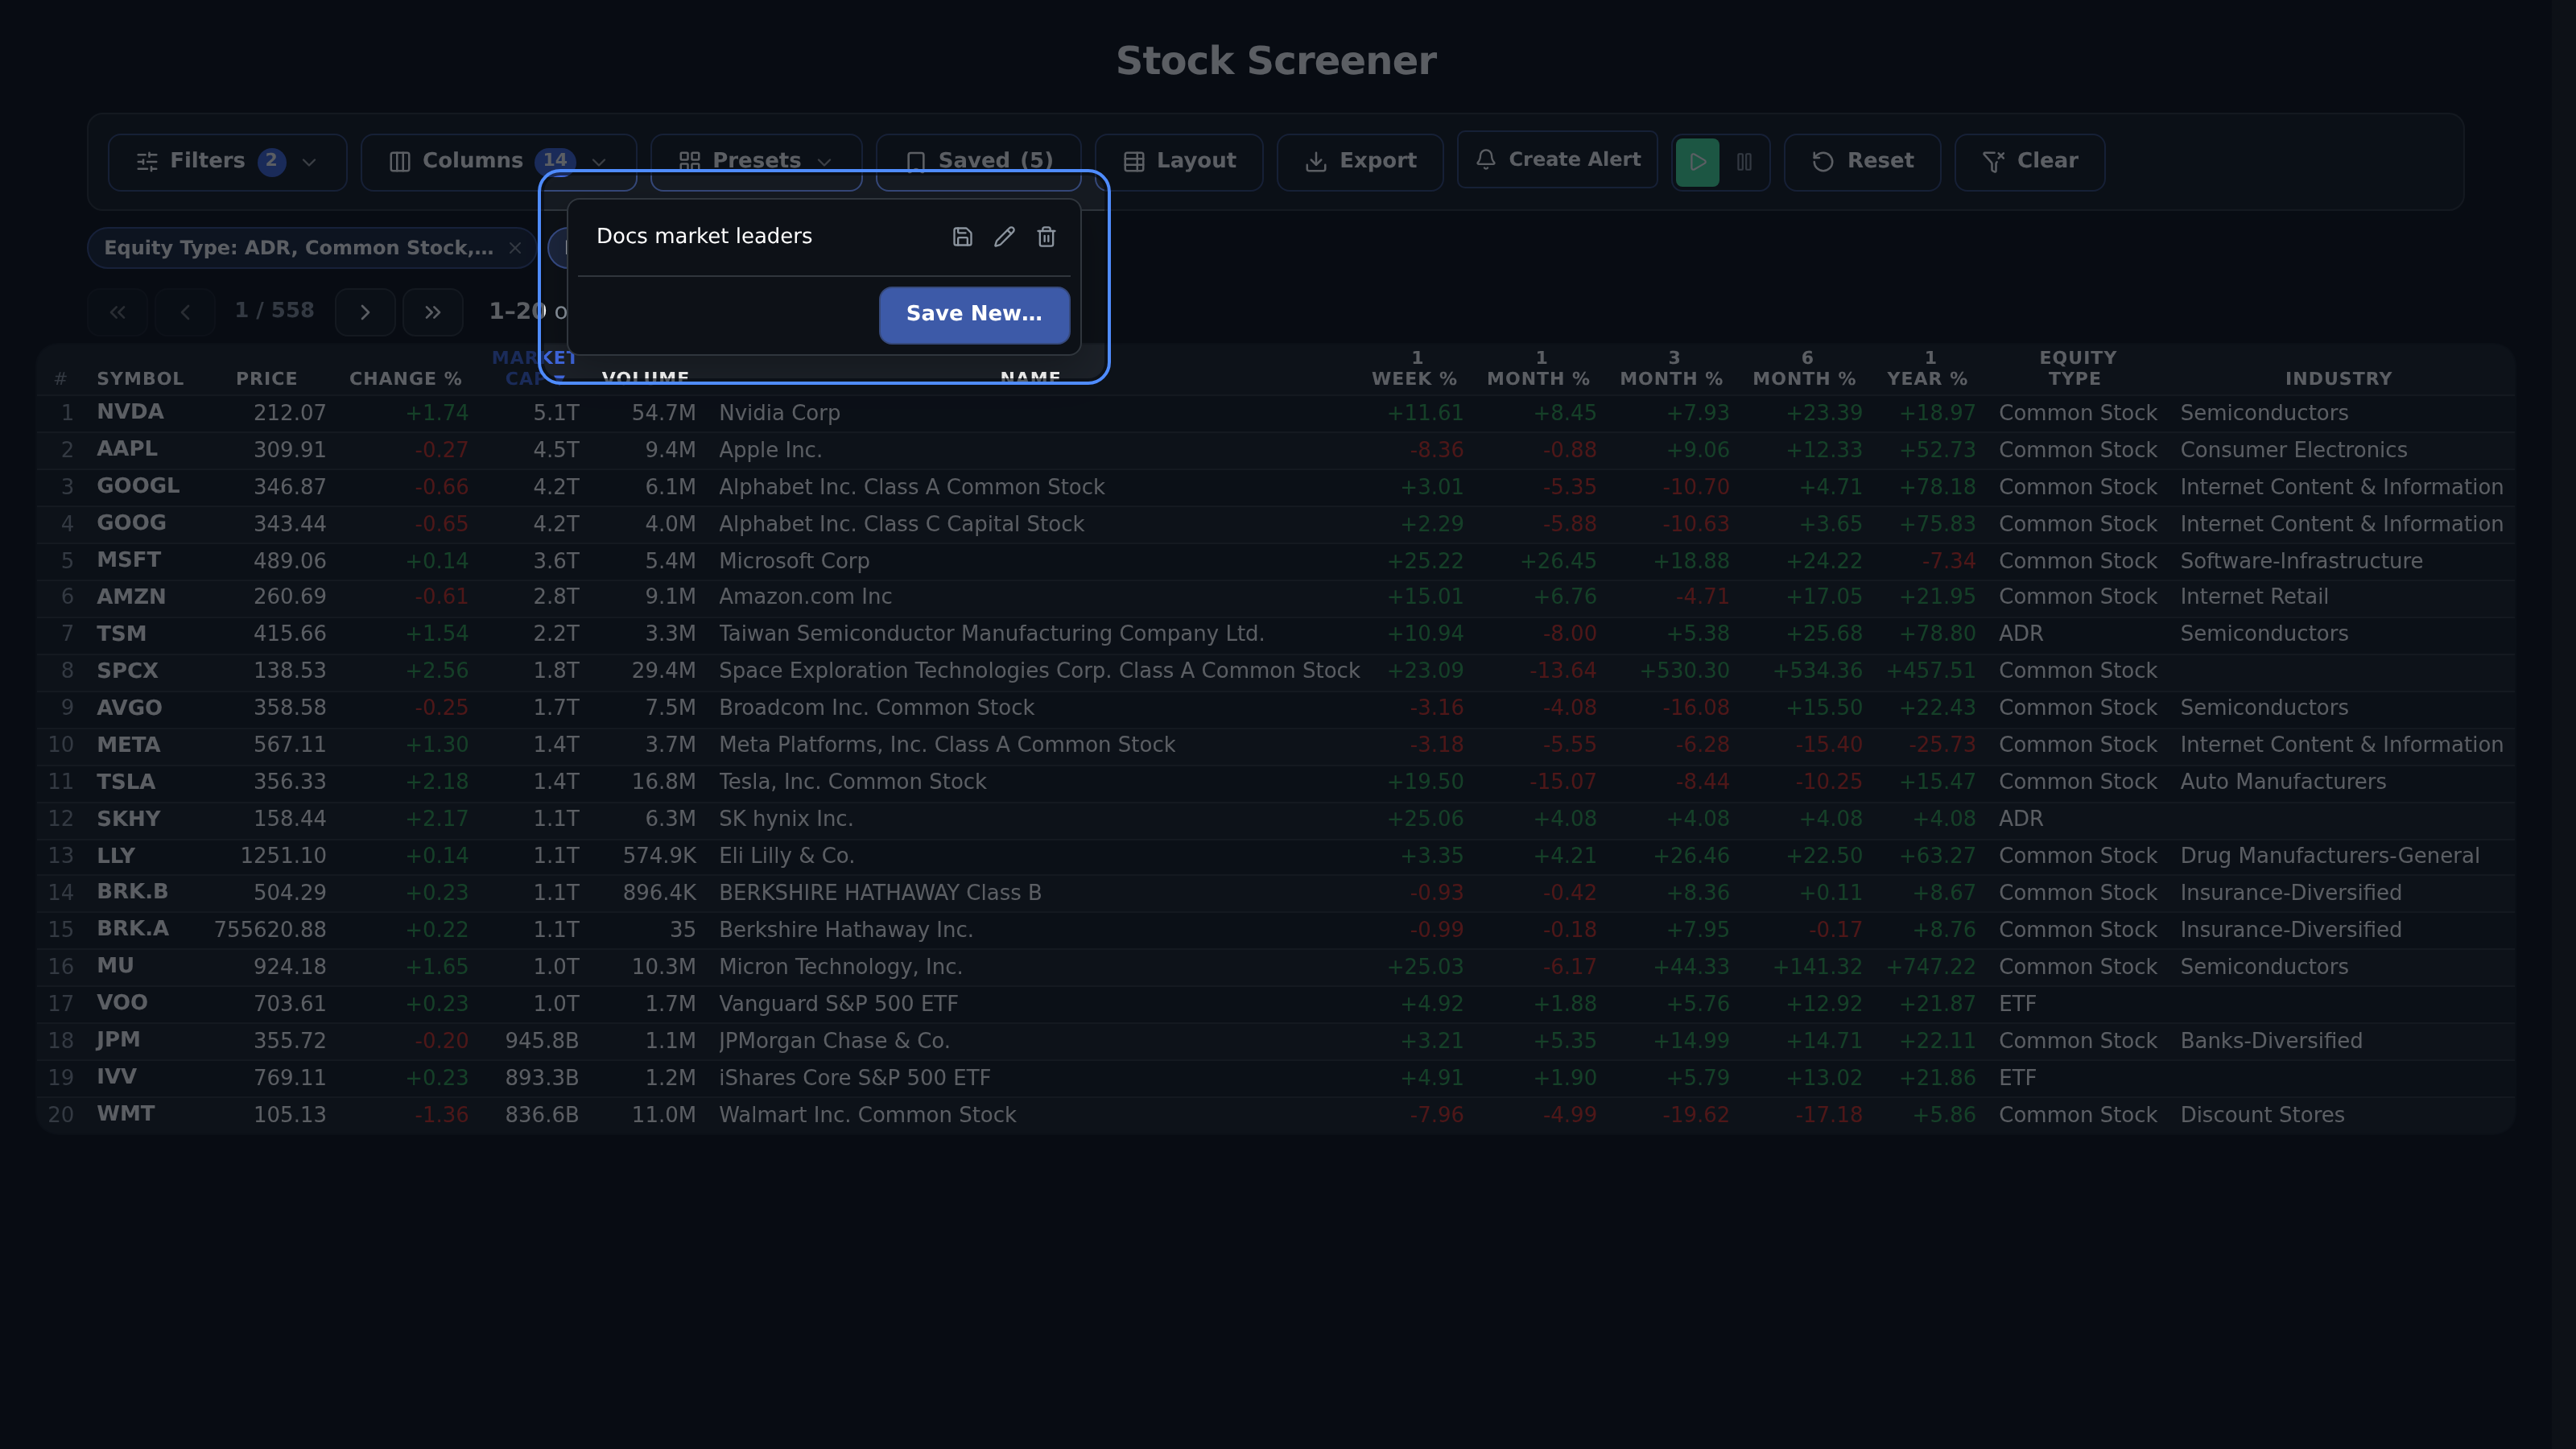This screenshot has width=2576, height=1449.
Task: Pause live updates with the pause button
Action: pyautogui.click(x=1744, y=162)
